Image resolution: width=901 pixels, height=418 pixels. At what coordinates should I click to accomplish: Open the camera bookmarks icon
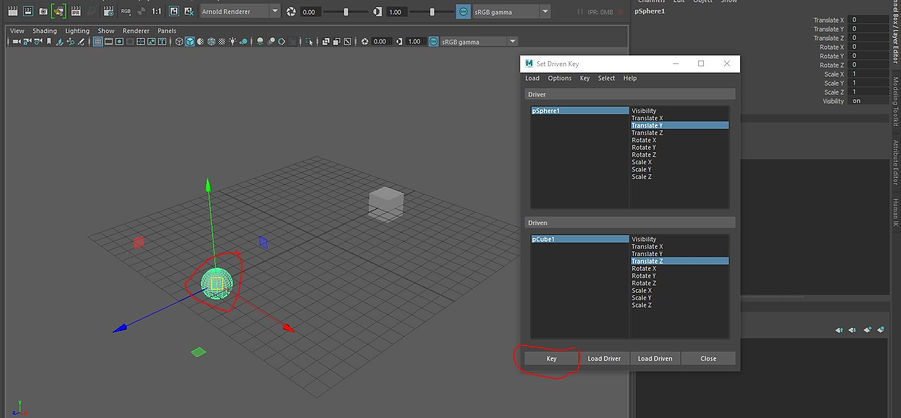point(49,41)
